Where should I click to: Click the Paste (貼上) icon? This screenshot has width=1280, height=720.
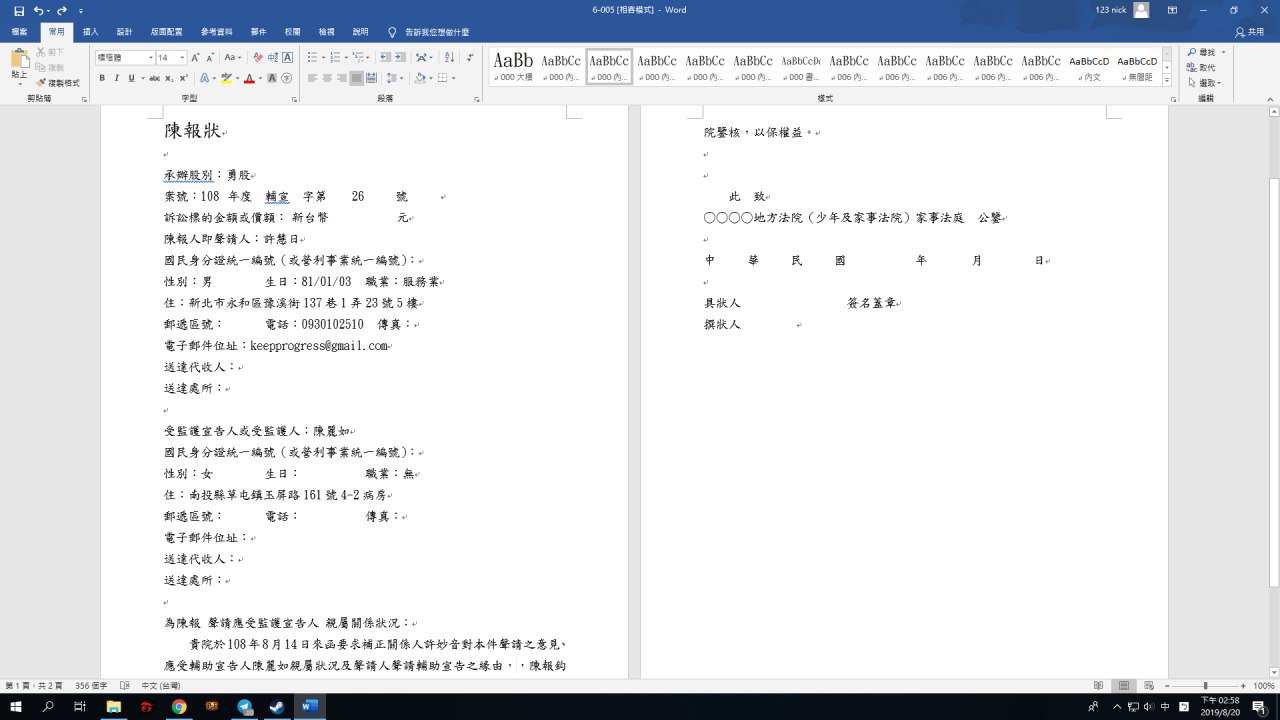coord(19,66)
